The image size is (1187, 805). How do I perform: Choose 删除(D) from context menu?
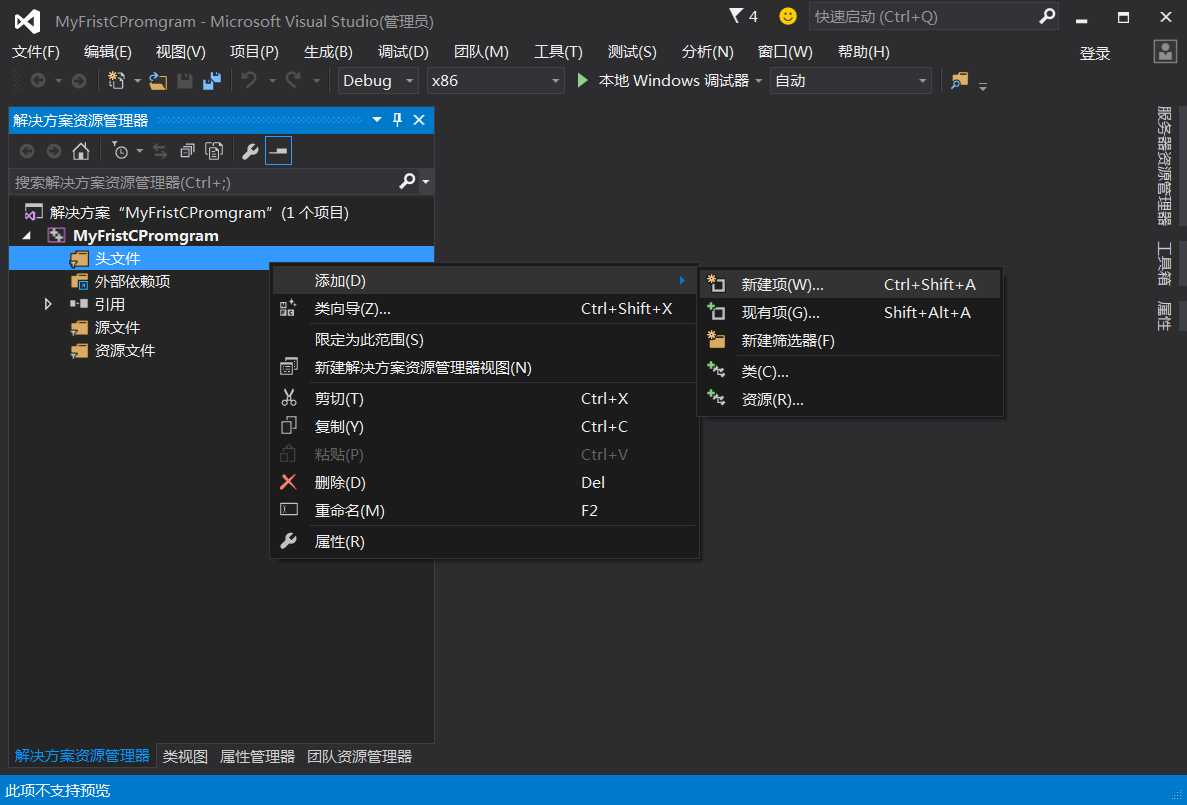point(484,482)
